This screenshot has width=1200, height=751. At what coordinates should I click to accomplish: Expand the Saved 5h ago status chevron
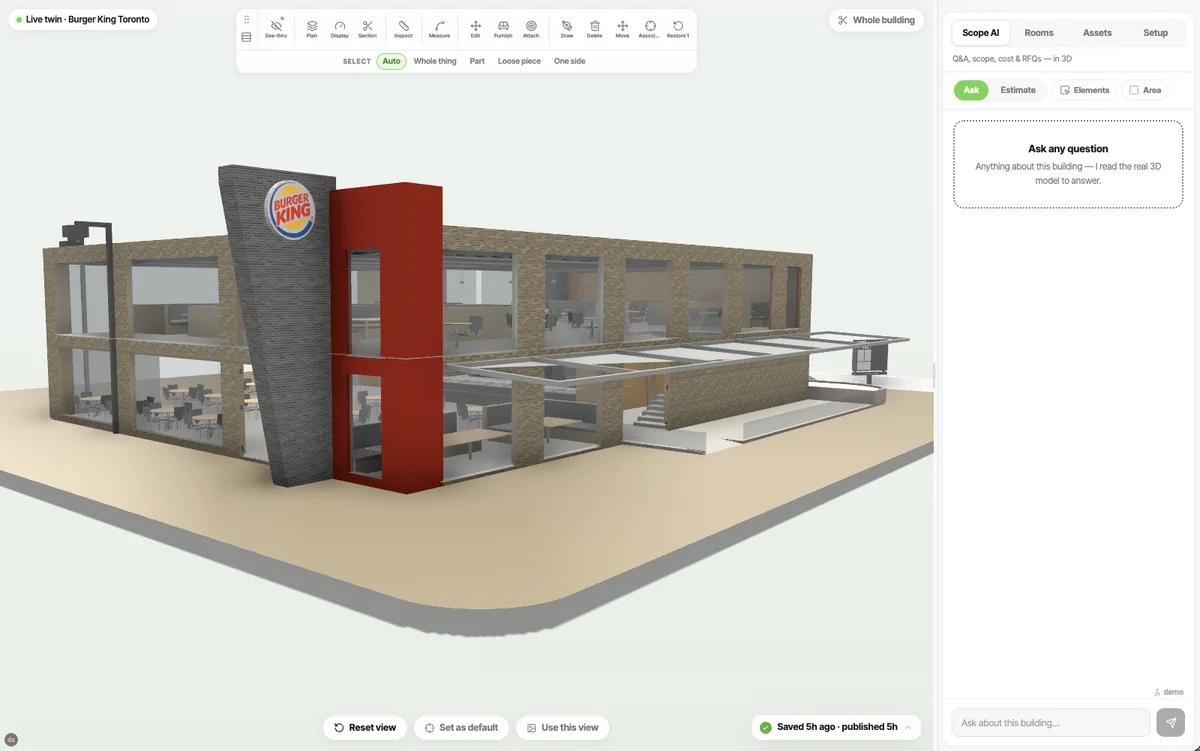(x=908, y=727)
